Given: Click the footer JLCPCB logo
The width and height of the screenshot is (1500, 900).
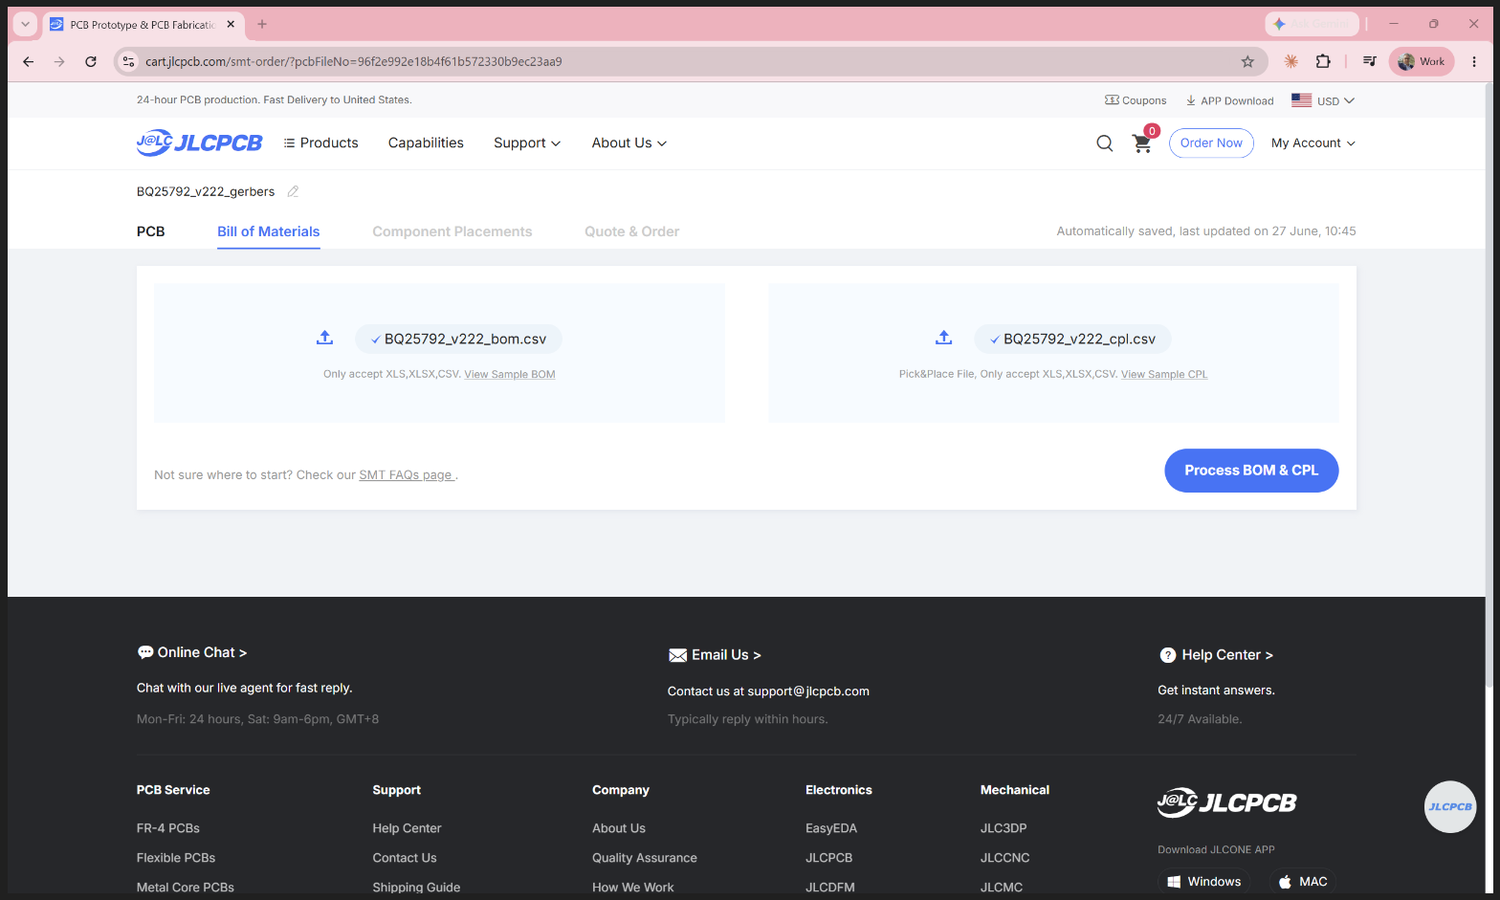Looking at the screenshot, I should click(x=1227, y=802).
